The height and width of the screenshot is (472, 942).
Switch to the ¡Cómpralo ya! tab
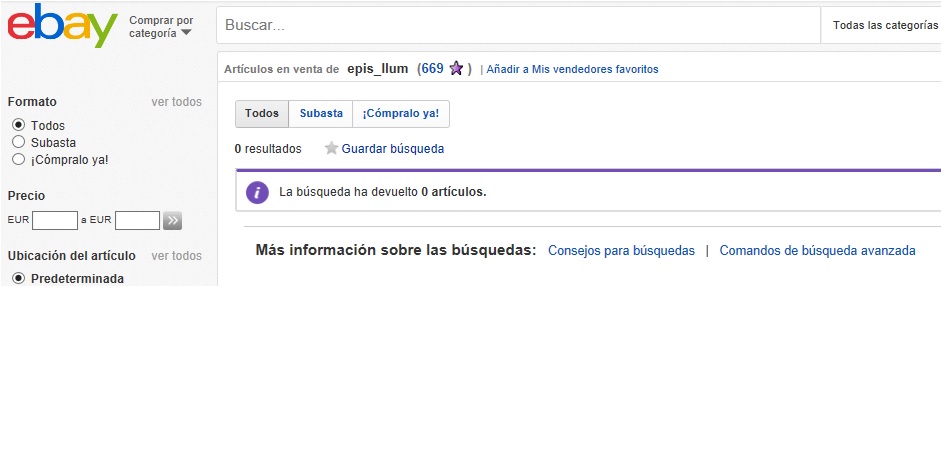pos(401,113)
